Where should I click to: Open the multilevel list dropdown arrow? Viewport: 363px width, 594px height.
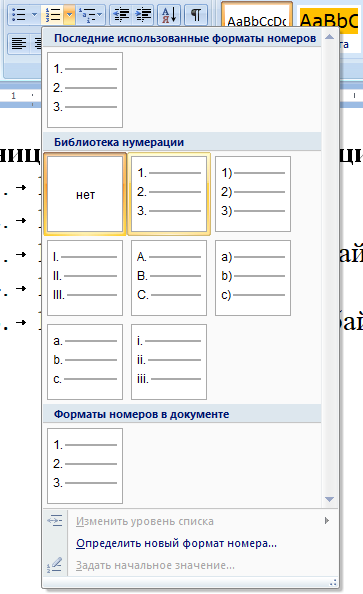pos(99,15)
